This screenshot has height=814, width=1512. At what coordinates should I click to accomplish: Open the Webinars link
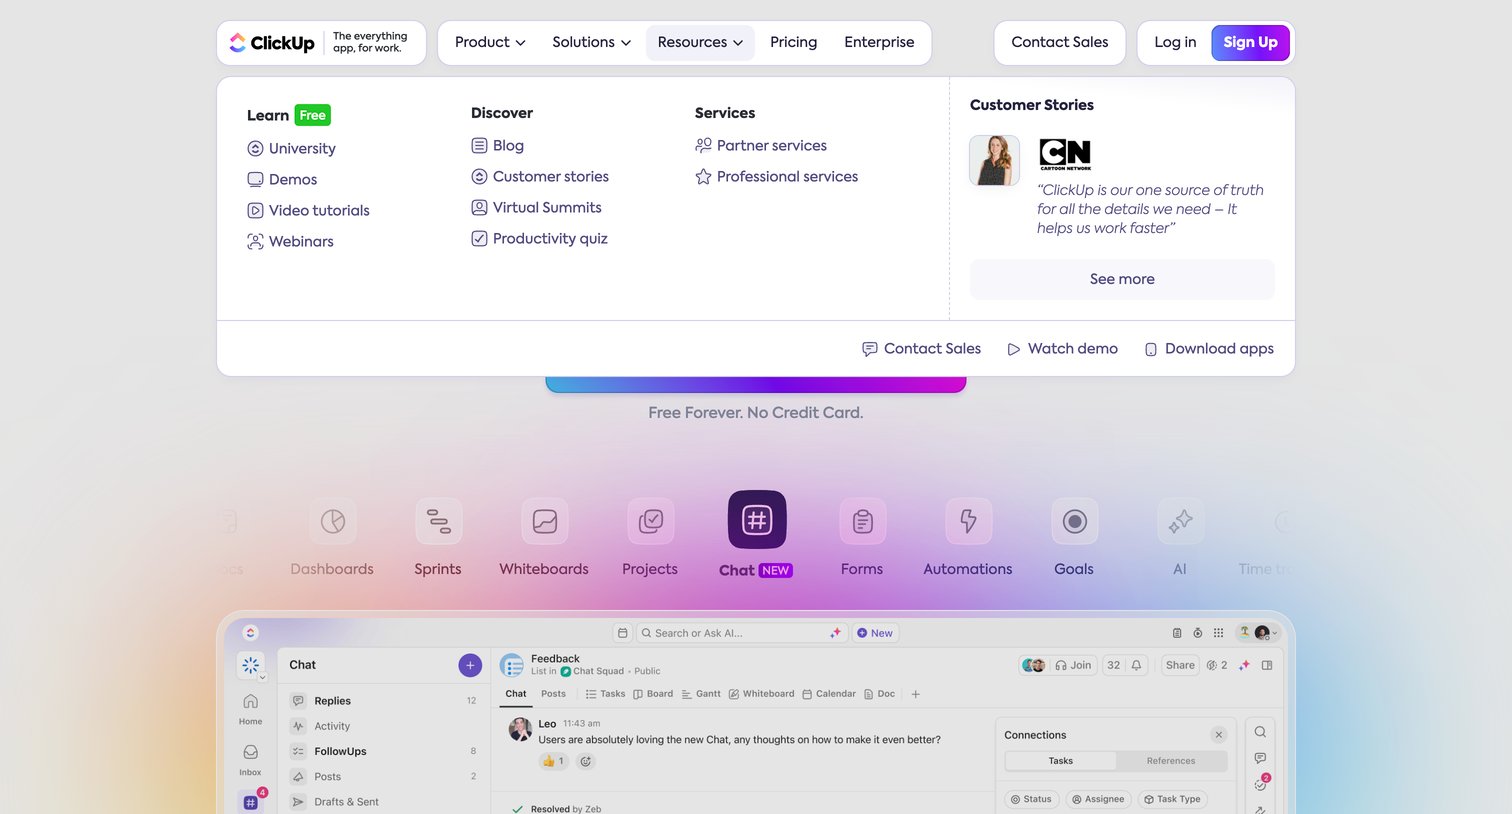(x=290, y=241)
